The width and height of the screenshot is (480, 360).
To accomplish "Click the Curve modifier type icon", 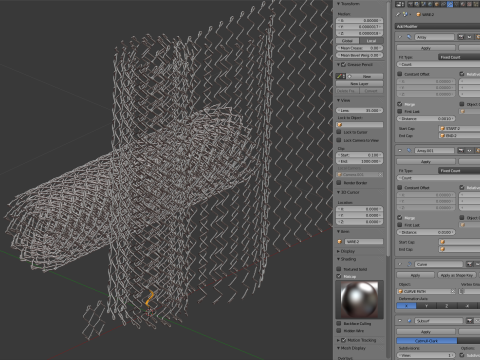I will click(409, 264).
